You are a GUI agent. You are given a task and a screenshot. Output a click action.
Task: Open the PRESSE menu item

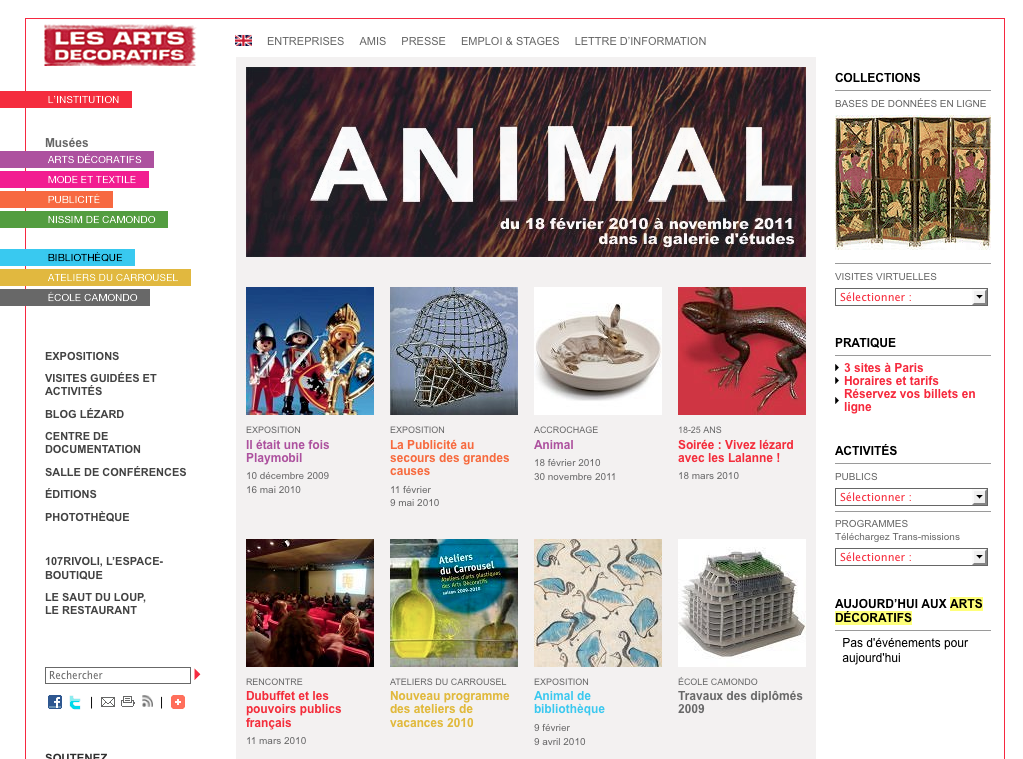423,41
